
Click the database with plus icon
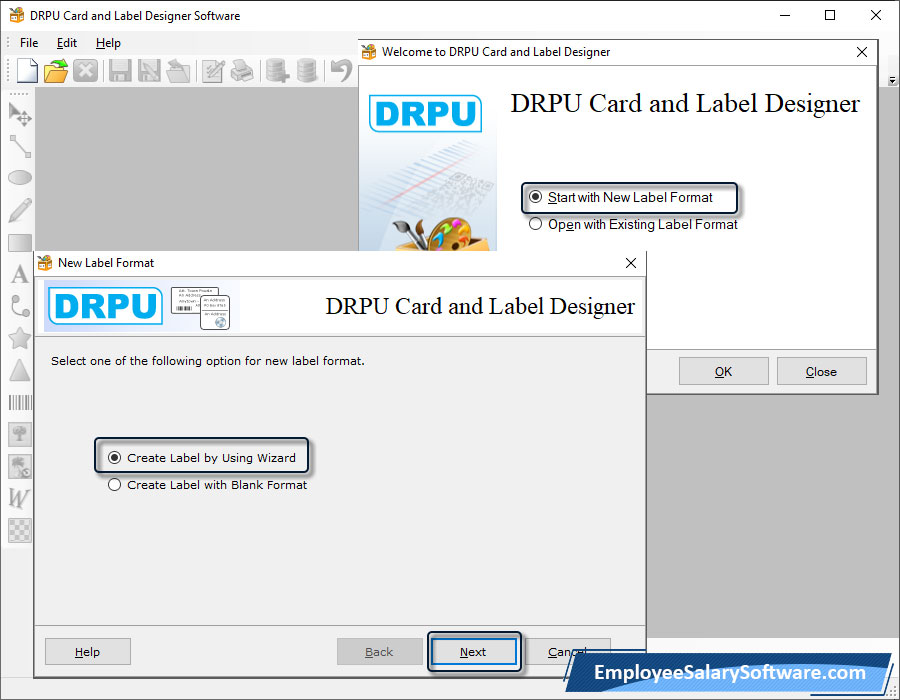tap(277, 71)
